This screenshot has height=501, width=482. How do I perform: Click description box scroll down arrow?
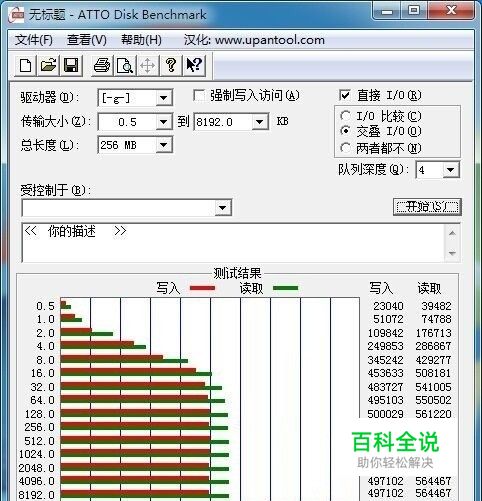452,253
